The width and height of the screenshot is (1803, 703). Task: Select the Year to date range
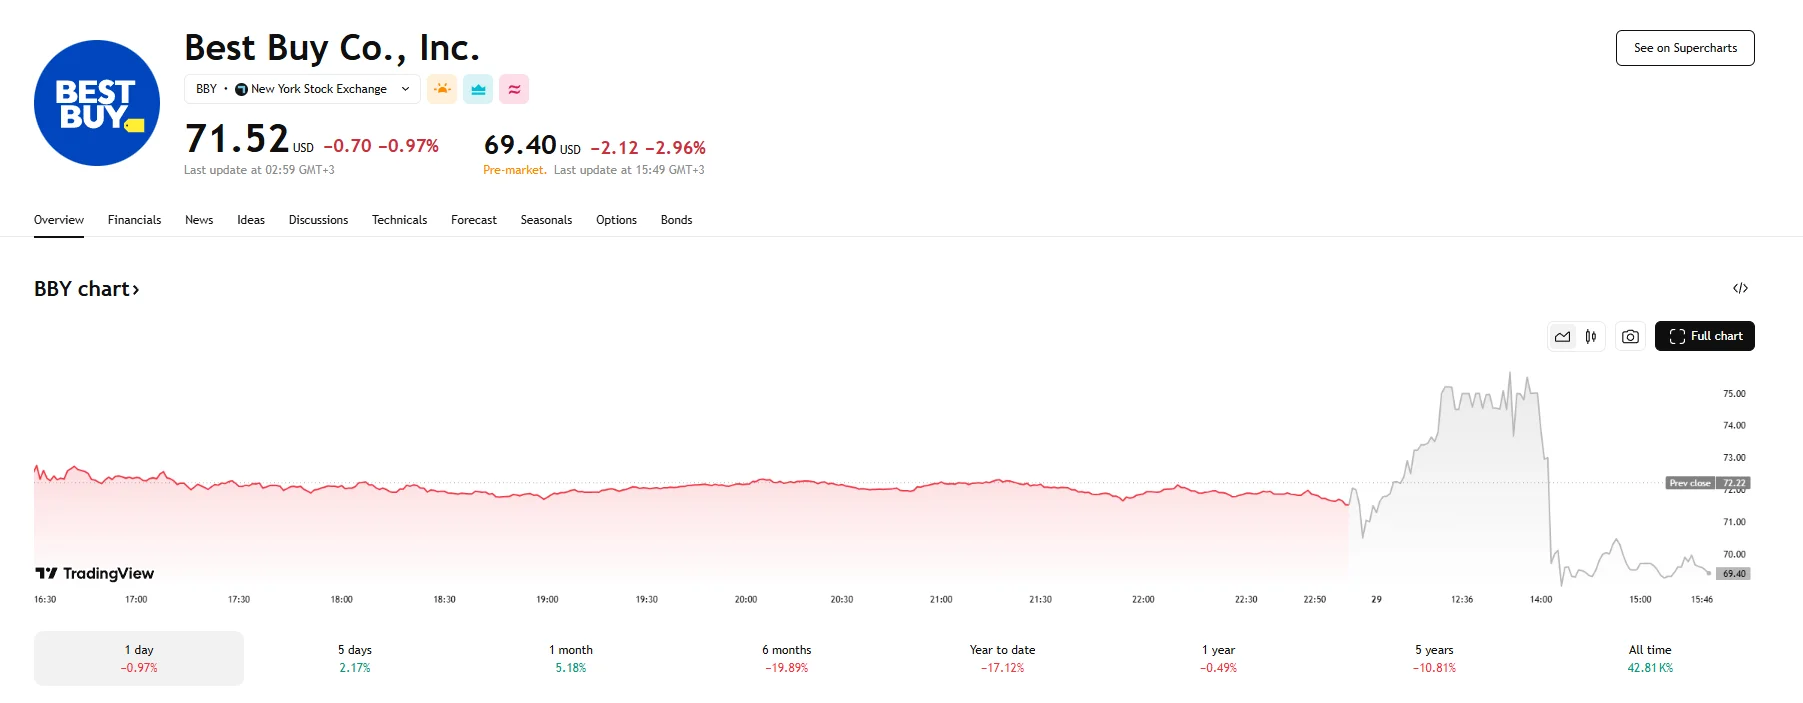[x=1002, y=658]
